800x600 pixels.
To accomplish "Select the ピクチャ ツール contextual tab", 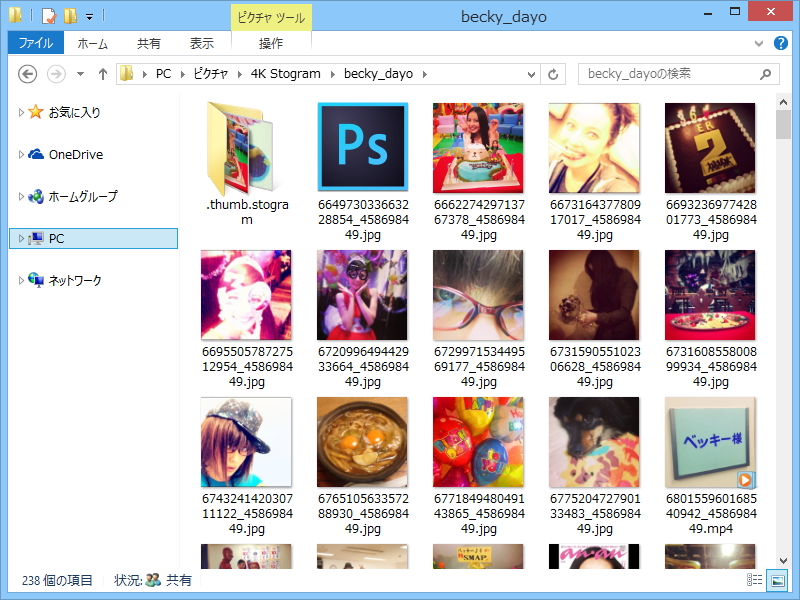I will point(271,18).
